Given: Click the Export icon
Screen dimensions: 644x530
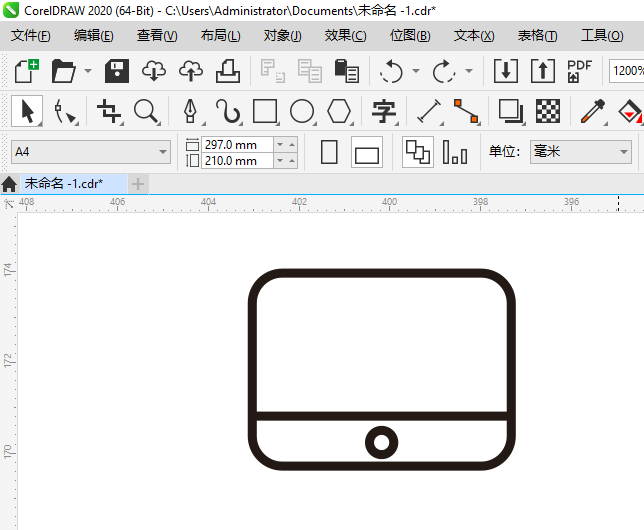Looking at the screenshot, I should [543, 71].
